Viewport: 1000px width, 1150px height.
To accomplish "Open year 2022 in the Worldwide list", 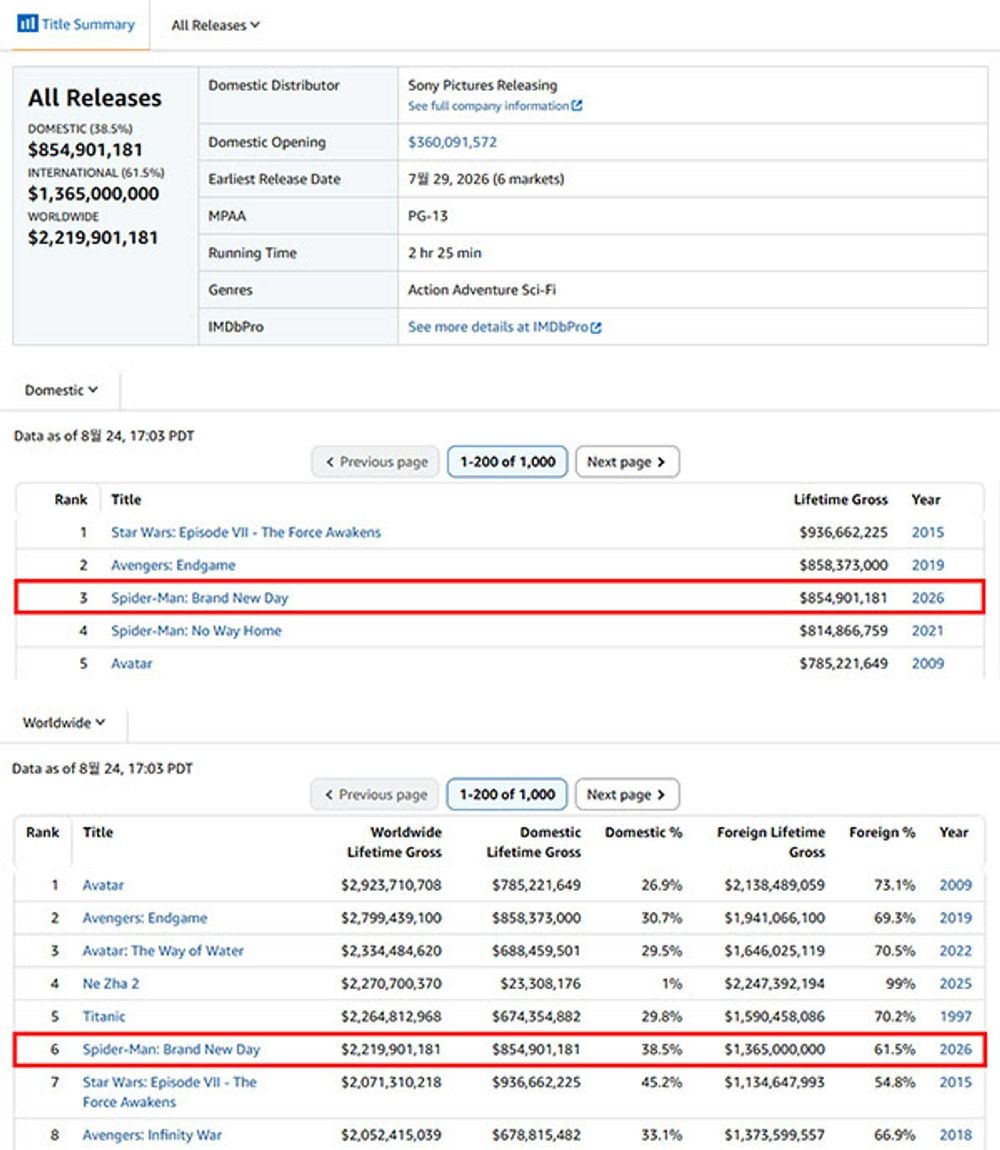I will click(955, 951).
